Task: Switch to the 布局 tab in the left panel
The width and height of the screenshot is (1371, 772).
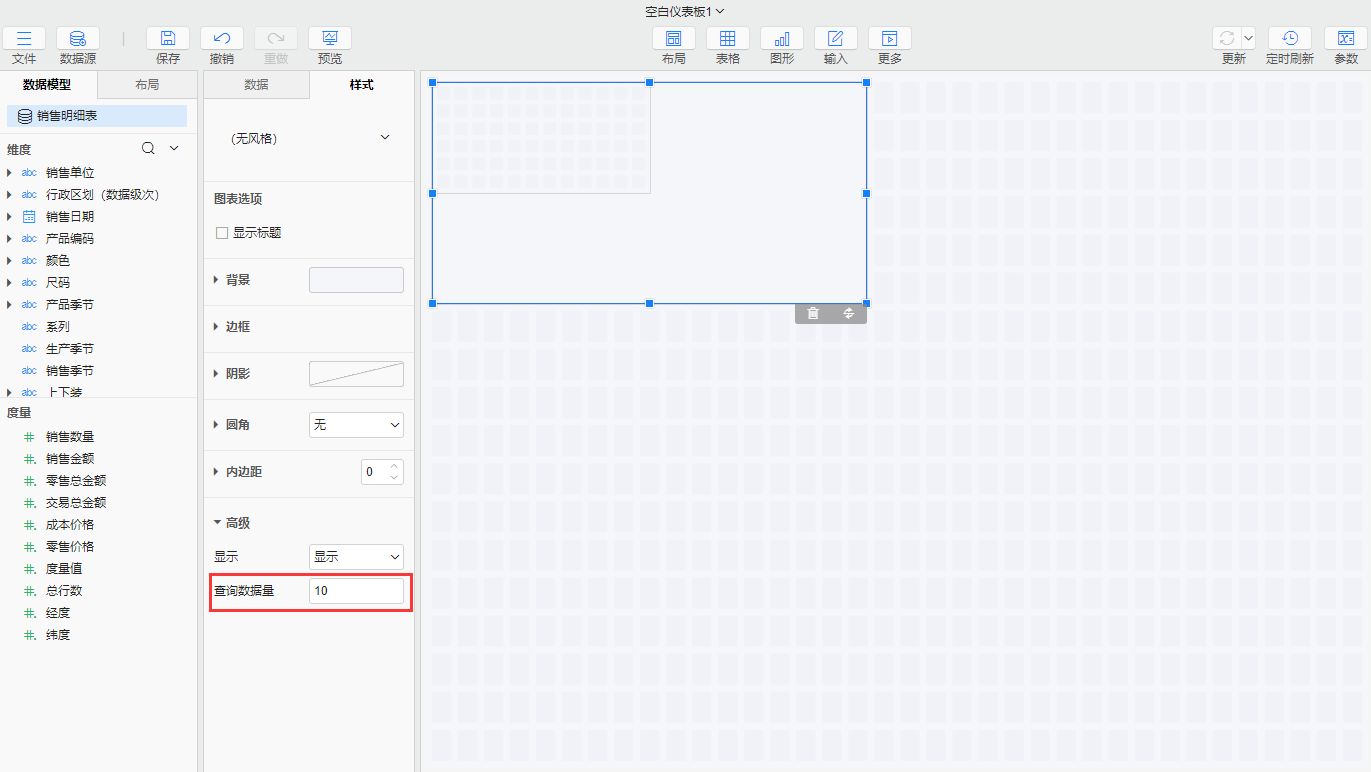Action: [x=147, y=85]
